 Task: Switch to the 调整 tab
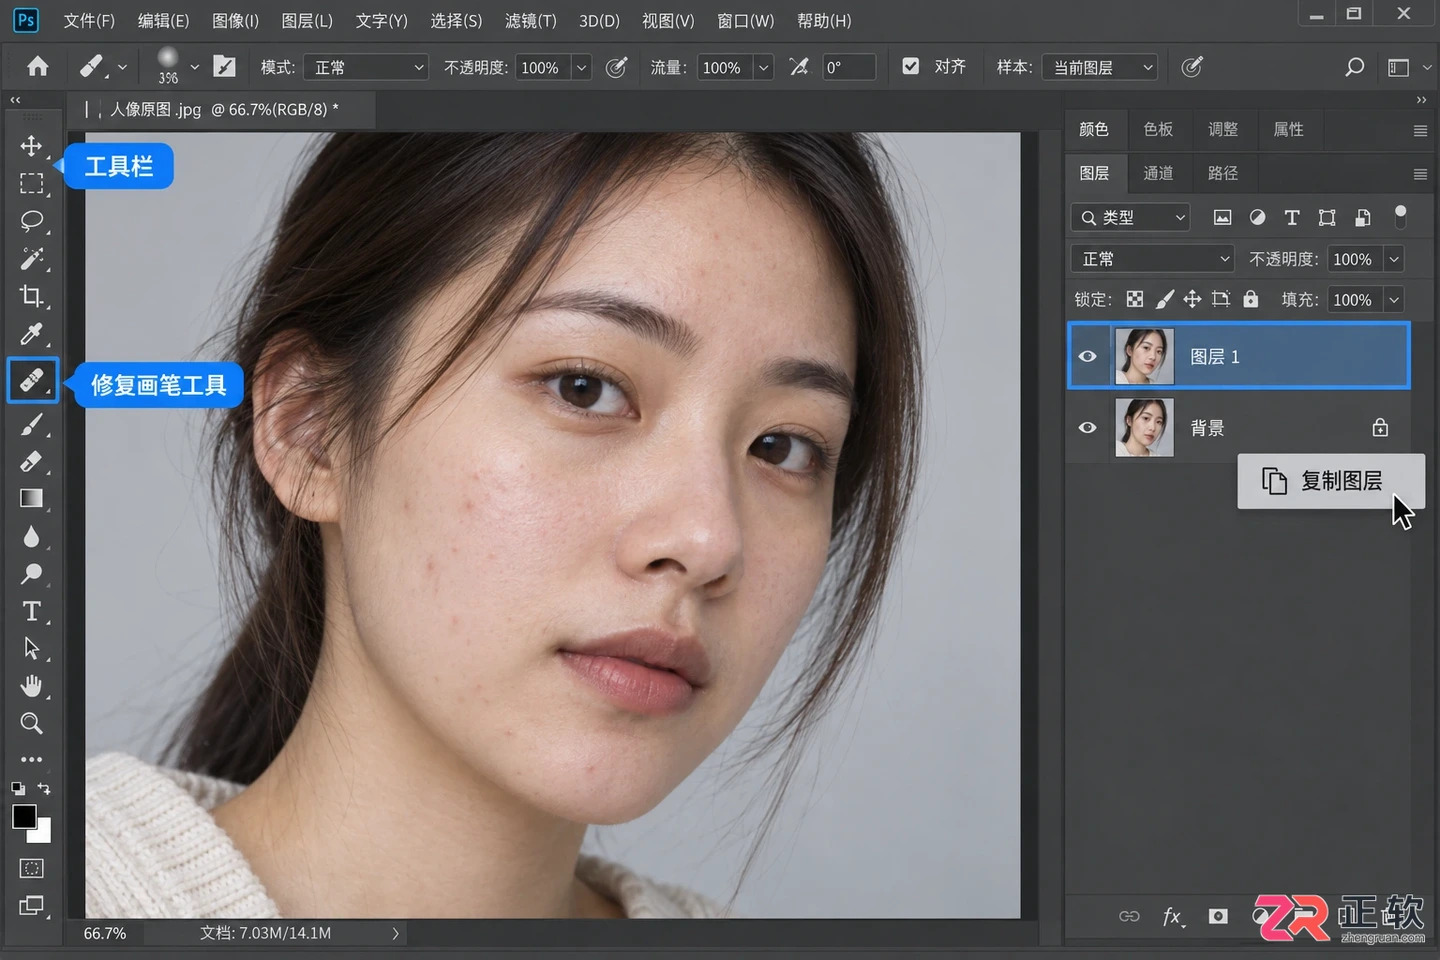1223,129
